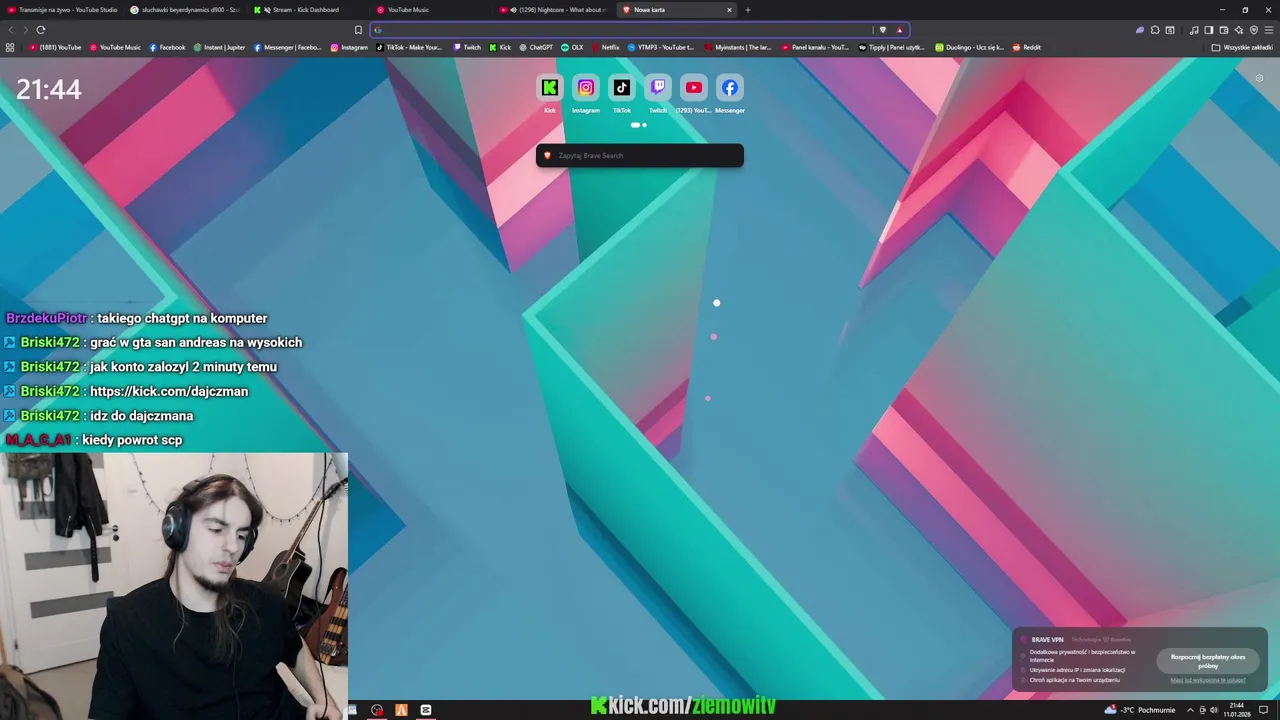Open the Brave main hamburger menu

1269,30
